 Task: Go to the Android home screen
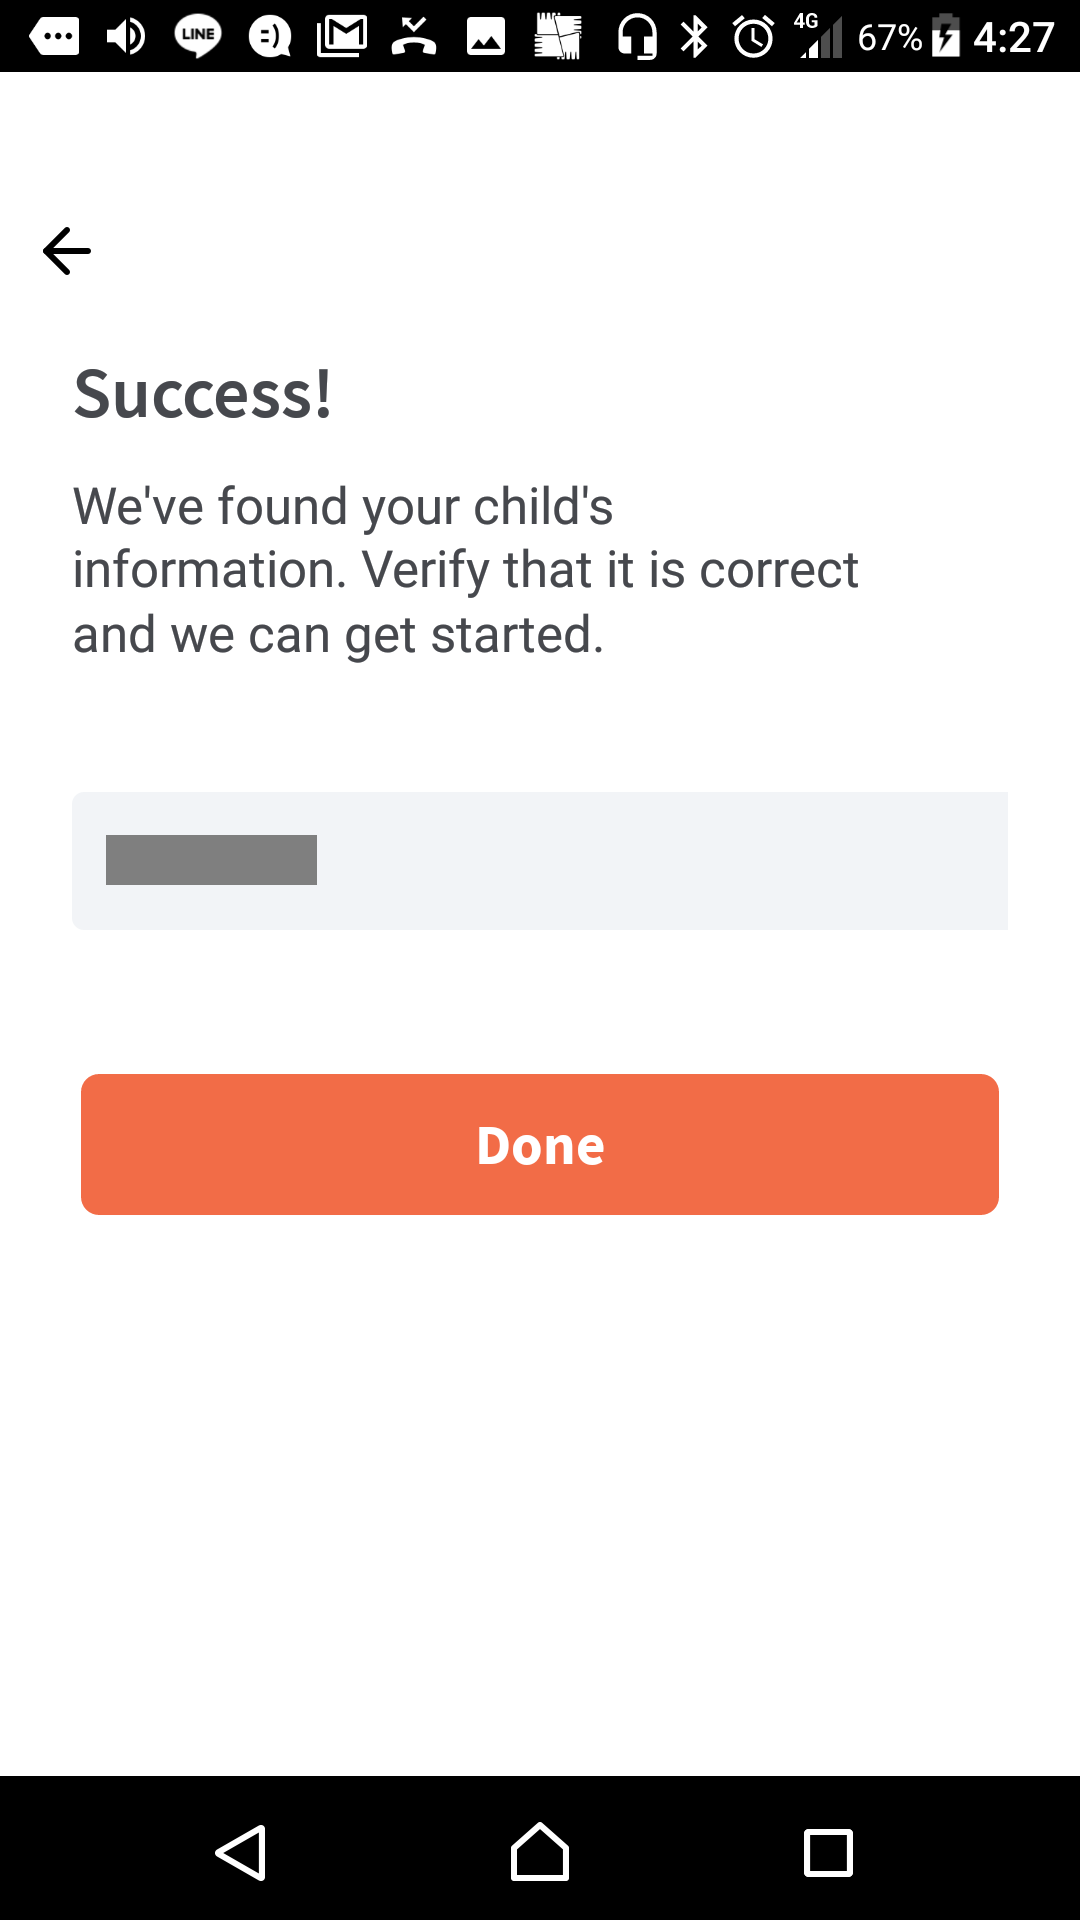[x=540, y=1852]
